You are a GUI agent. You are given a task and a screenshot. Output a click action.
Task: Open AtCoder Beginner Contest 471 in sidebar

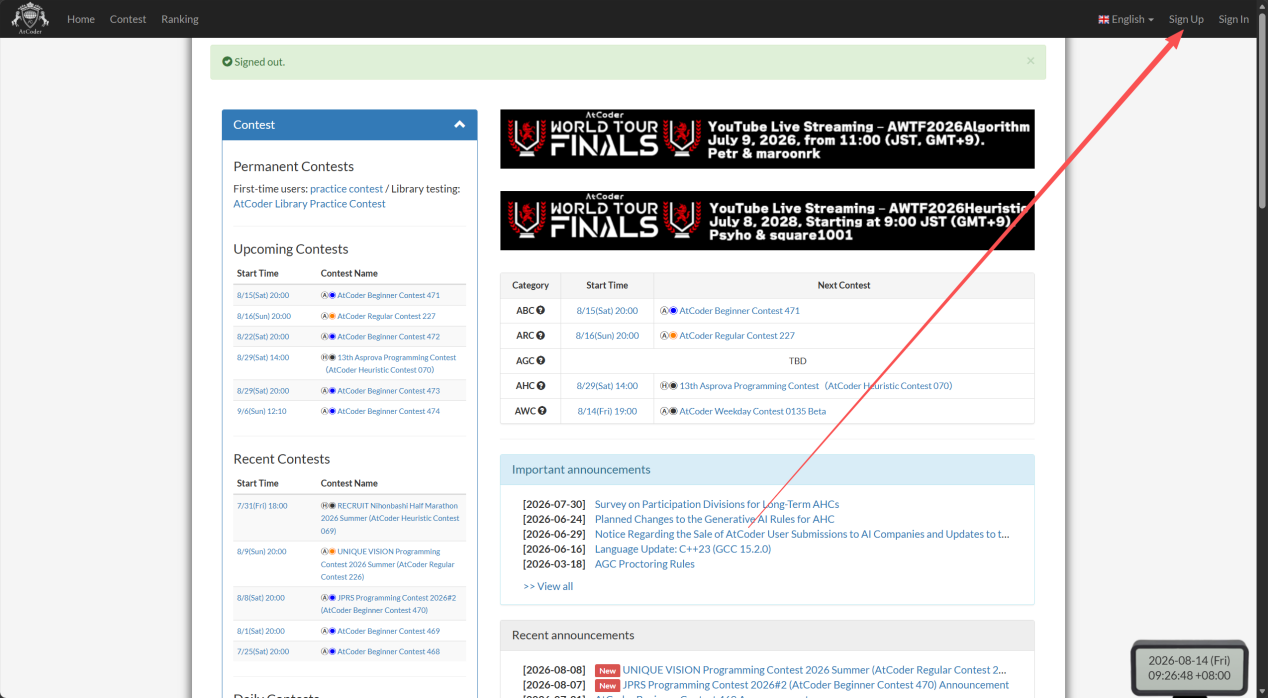pos(388,295)
